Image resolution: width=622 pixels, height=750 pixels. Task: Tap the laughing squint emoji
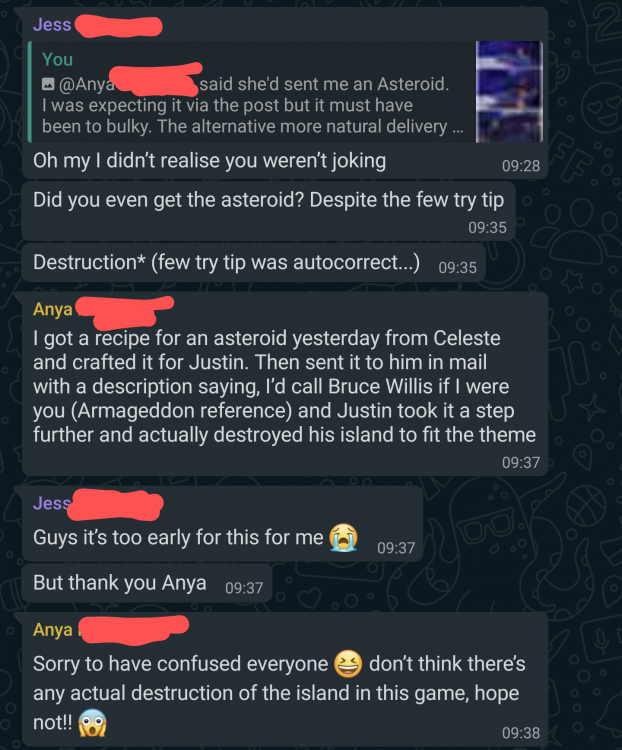348,664
